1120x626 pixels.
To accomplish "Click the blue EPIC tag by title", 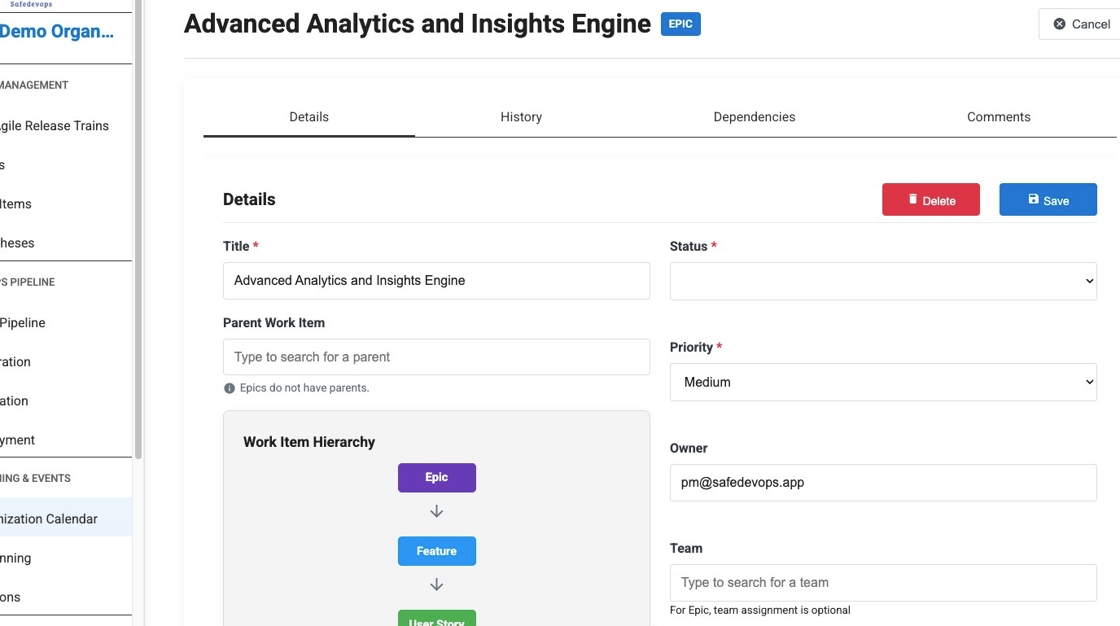I will (x=680, y=24).
